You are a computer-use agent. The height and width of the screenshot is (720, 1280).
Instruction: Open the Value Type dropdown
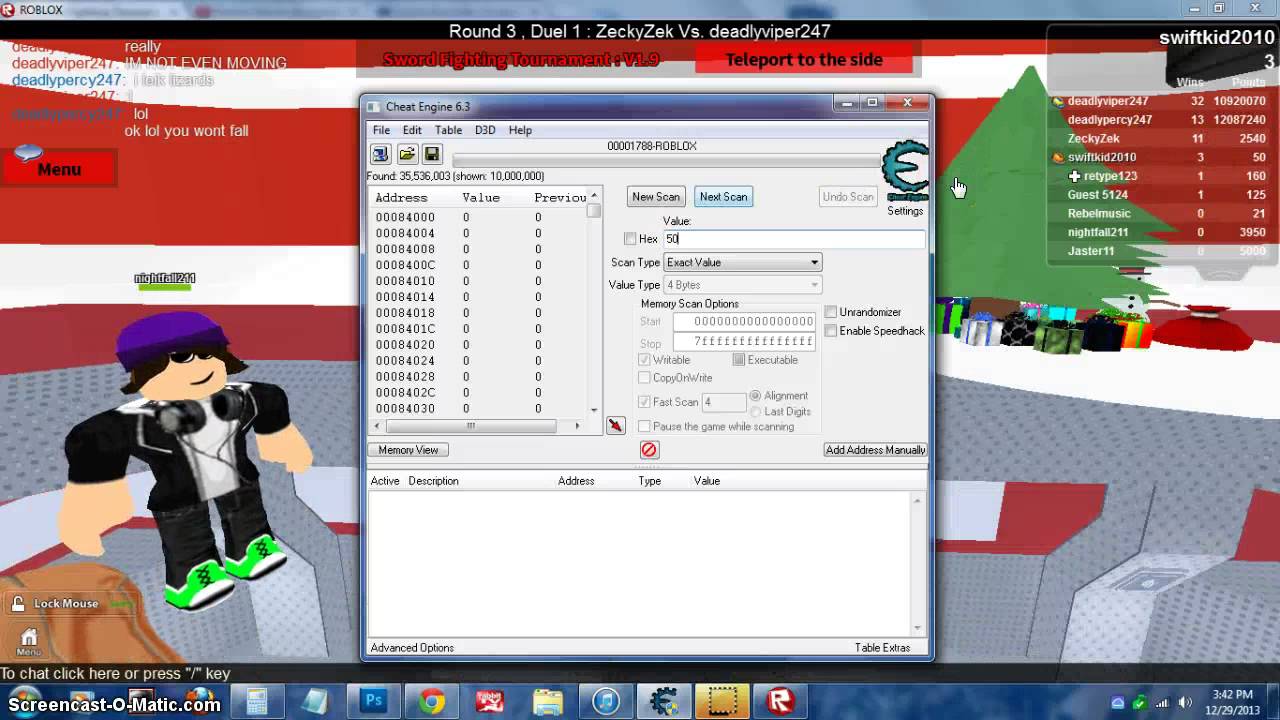click(x=743, y=285)
